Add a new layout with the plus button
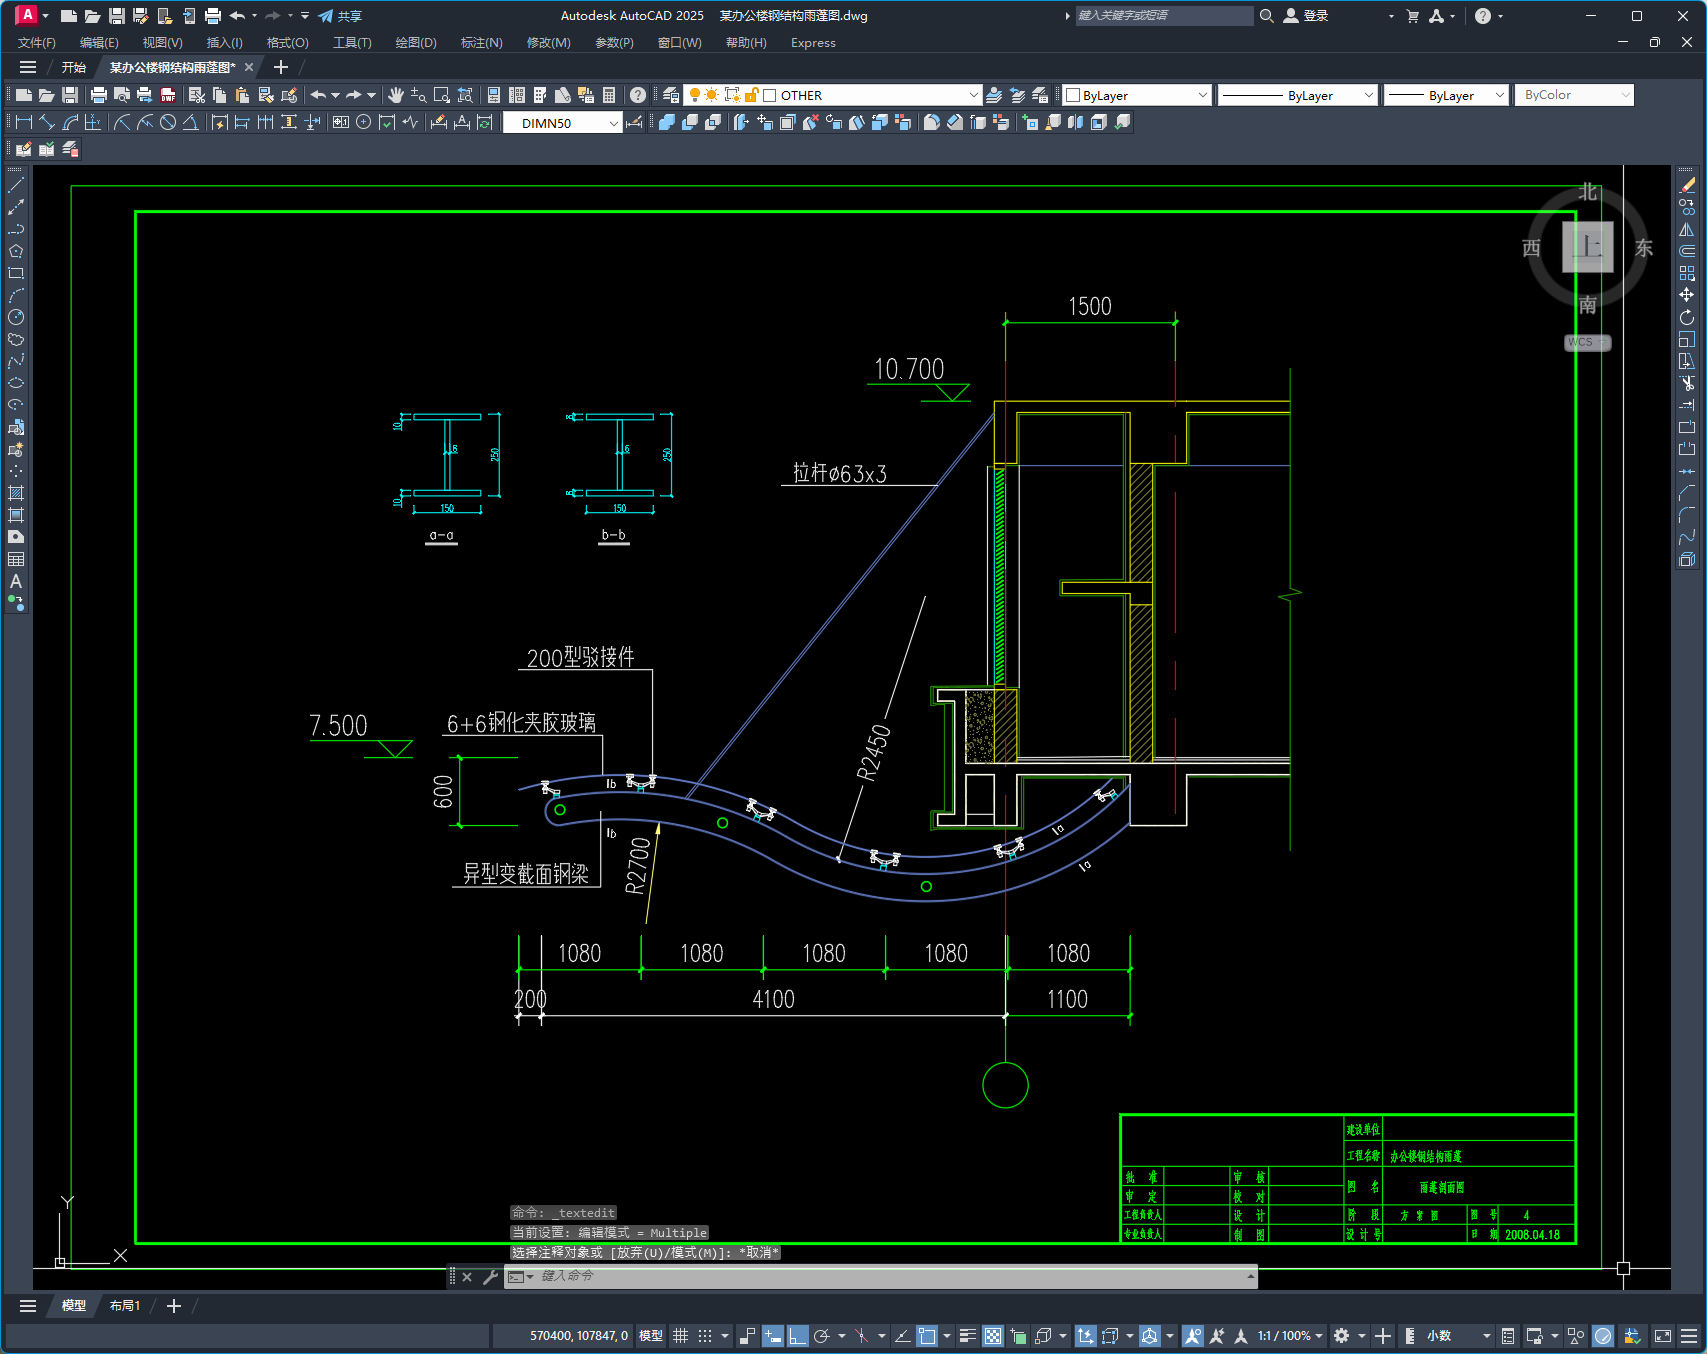1707x1354 pixels. (174, 1306)
